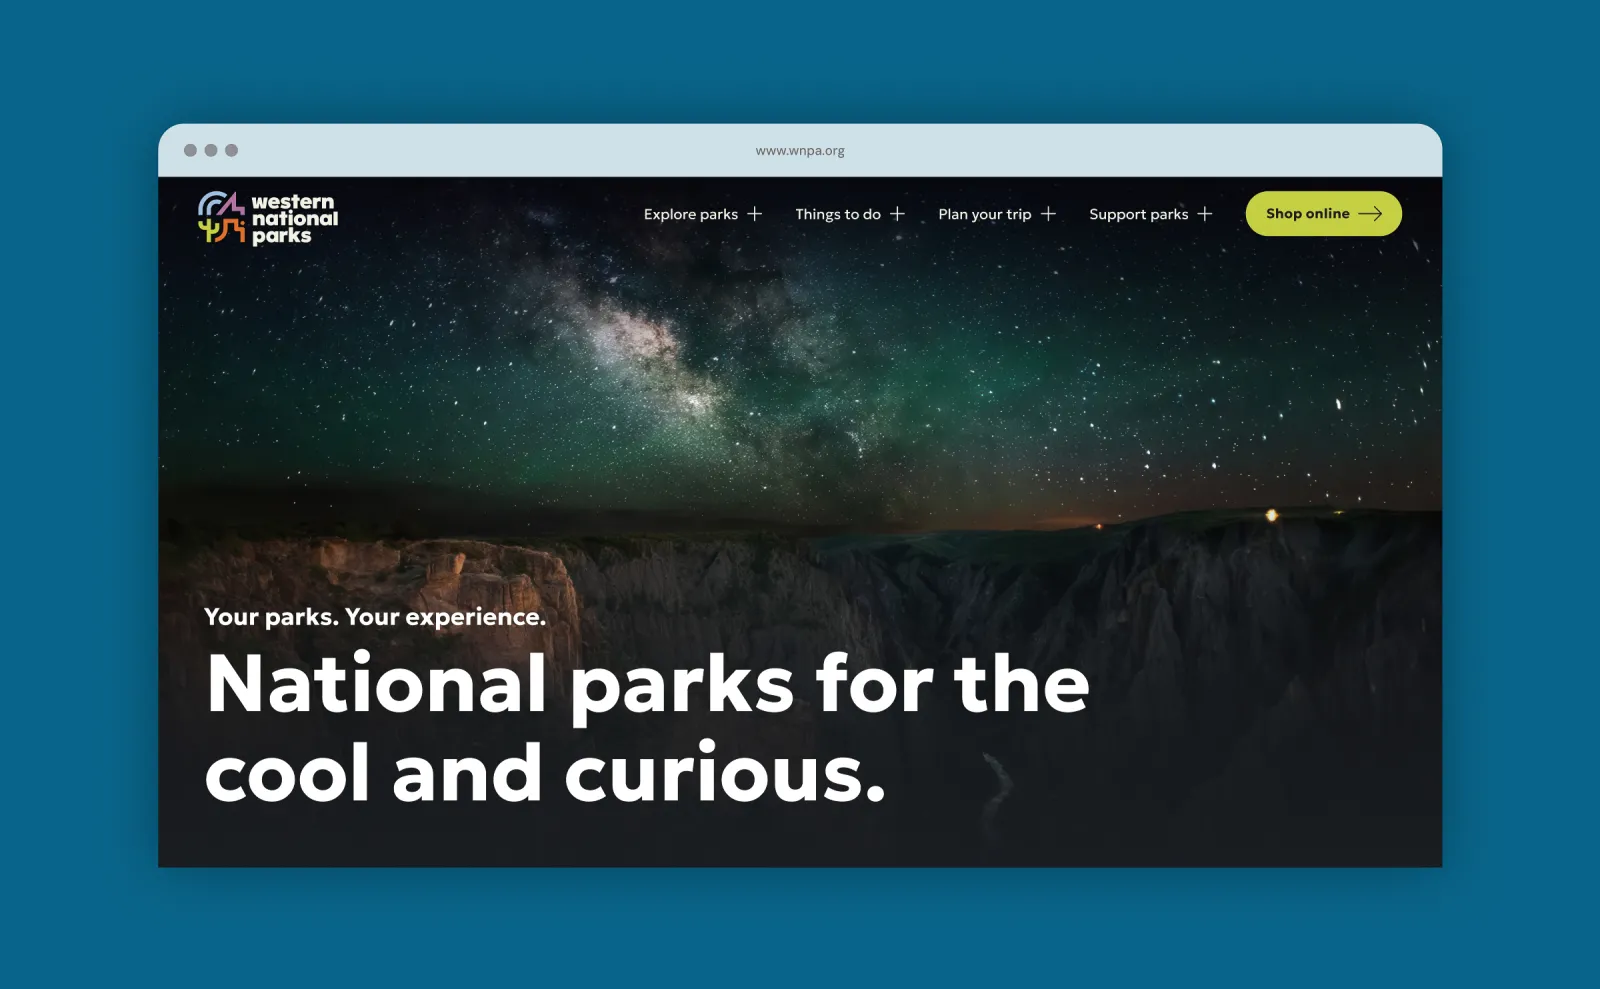The image size is (1600, 989).
Task: Select Plan your trip in the navigation
Action: [x=986, y=214]
